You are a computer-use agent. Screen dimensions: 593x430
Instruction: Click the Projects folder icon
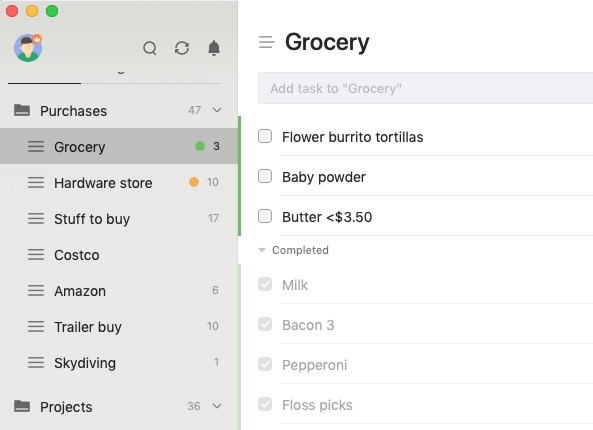pos(22,406)
